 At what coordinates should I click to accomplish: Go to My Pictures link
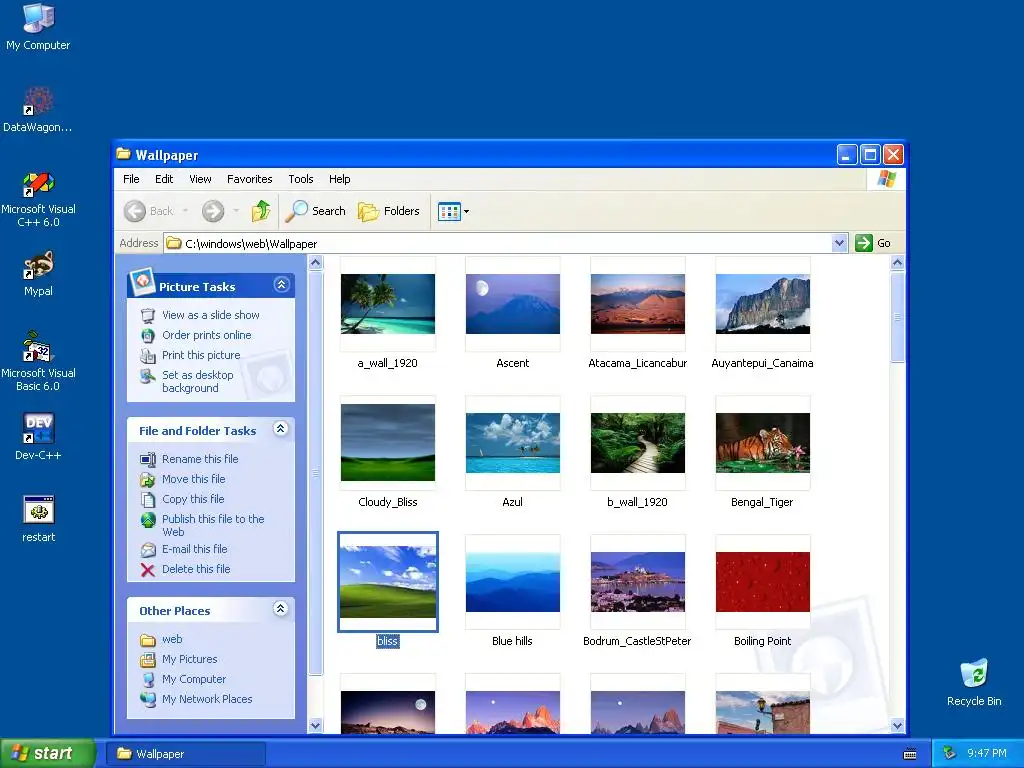(x=189, y=660)
